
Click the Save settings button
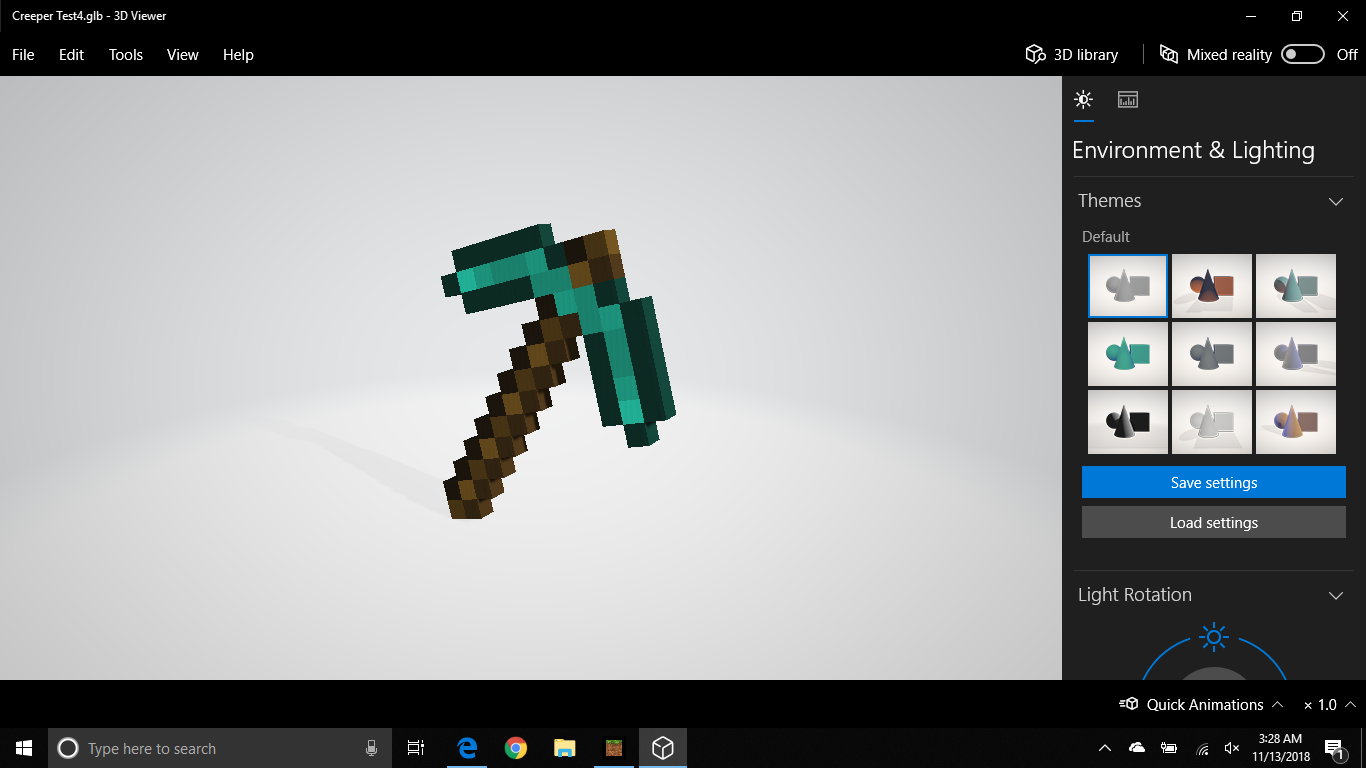(1214, 482)
